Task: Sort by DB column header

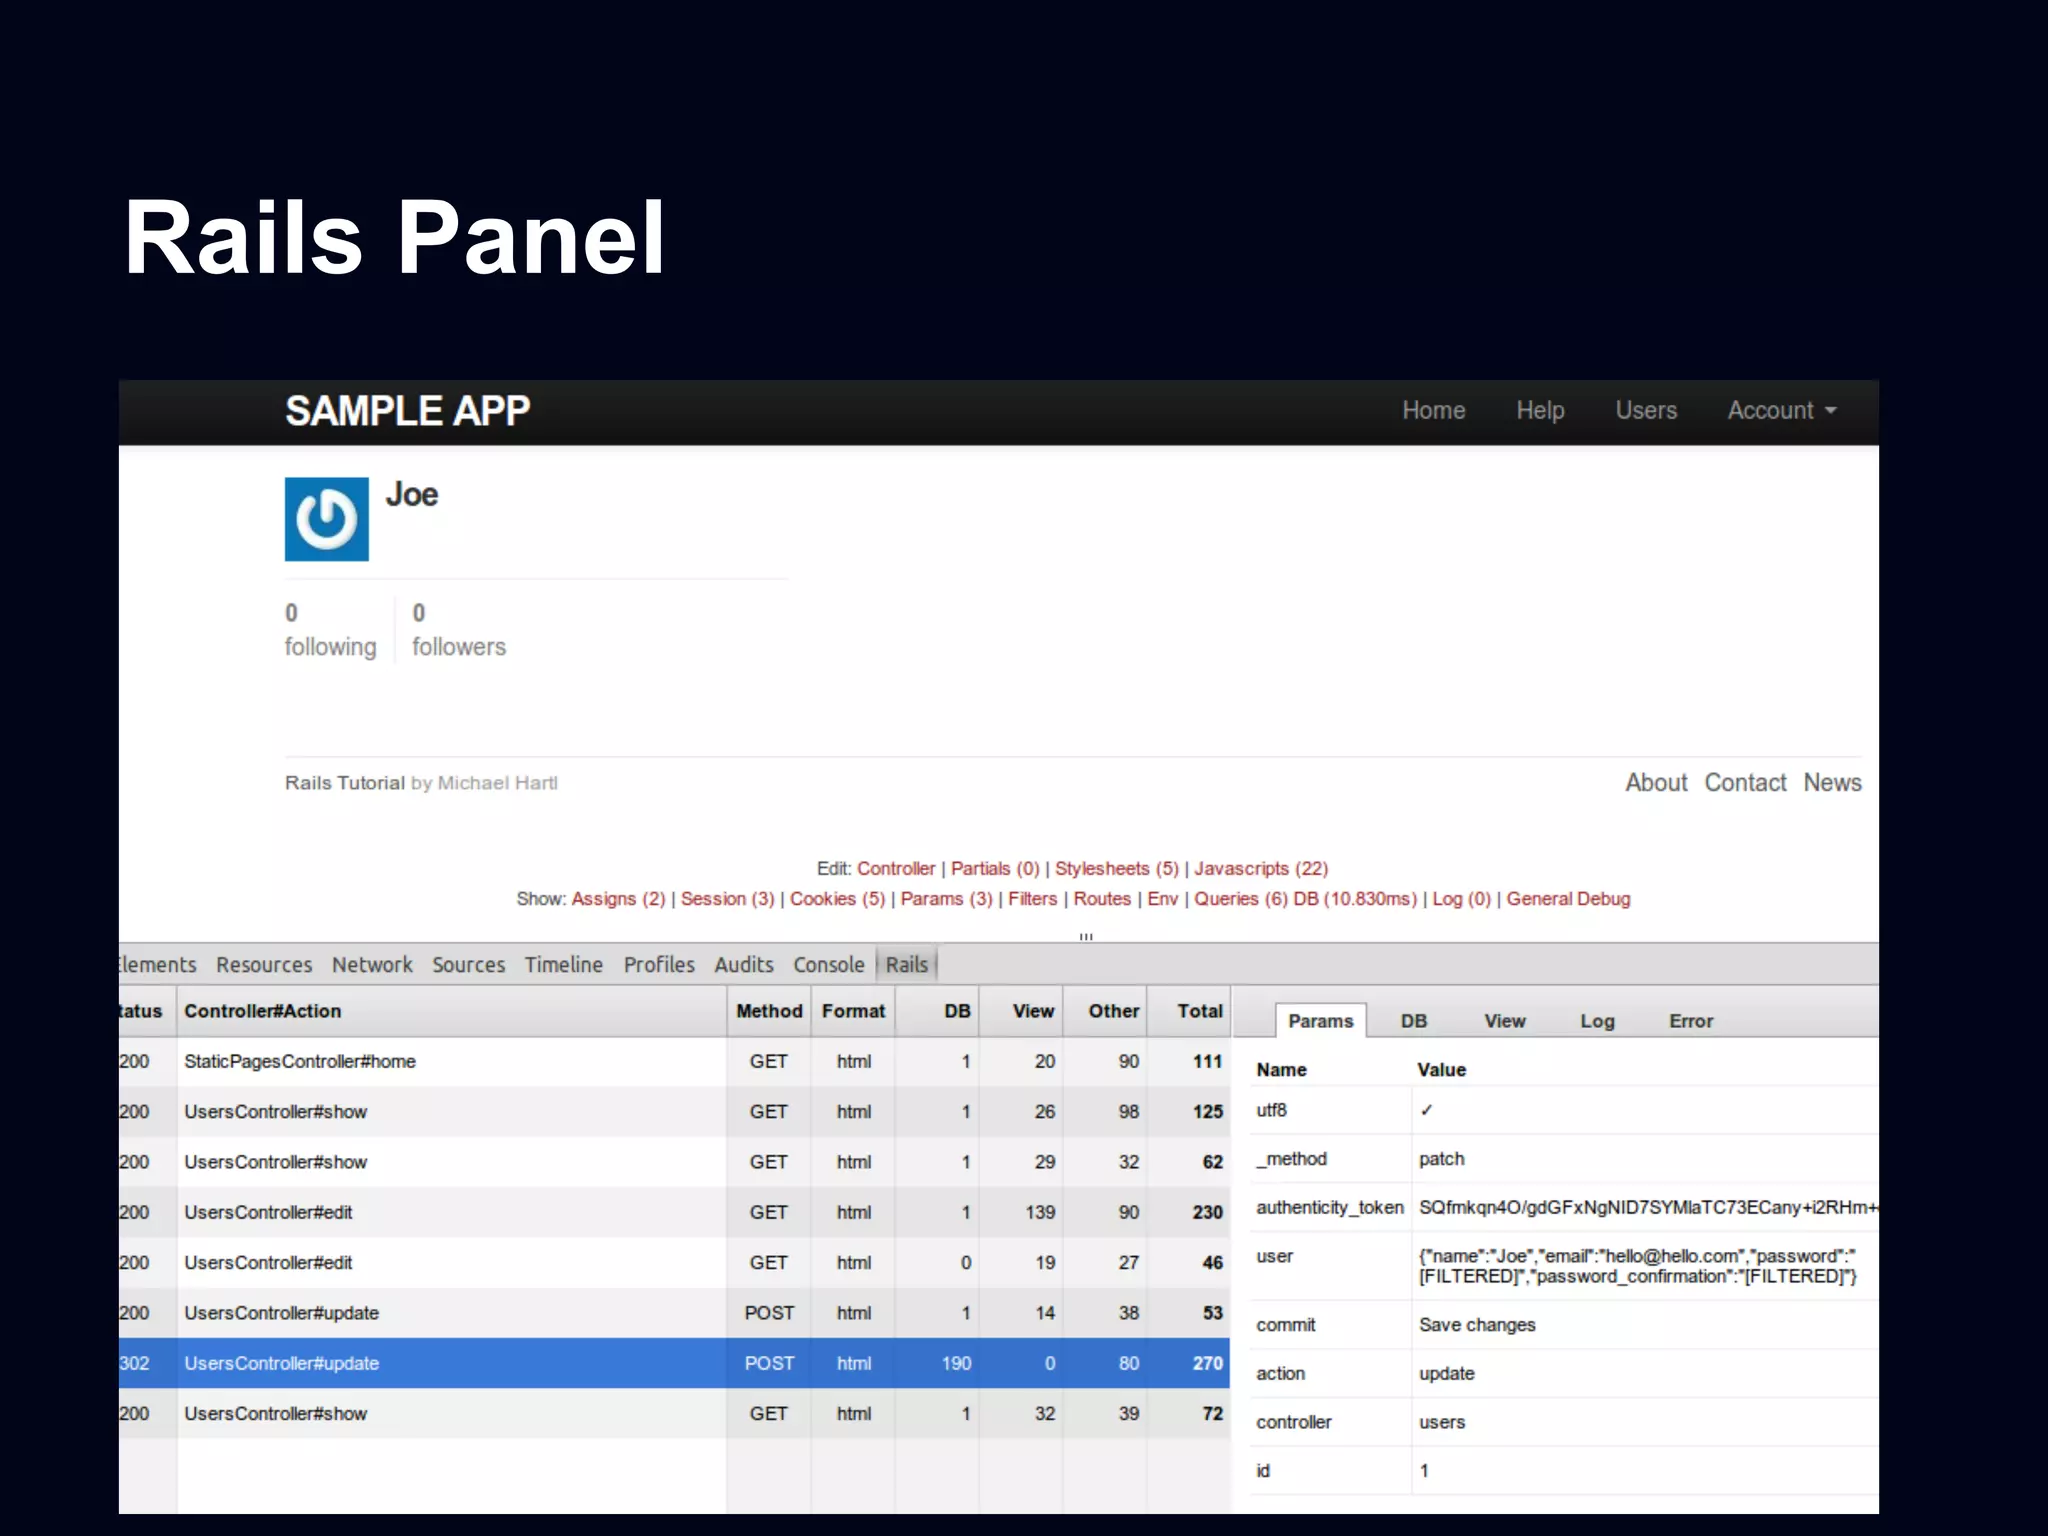Action: (x=937, y=1011)
